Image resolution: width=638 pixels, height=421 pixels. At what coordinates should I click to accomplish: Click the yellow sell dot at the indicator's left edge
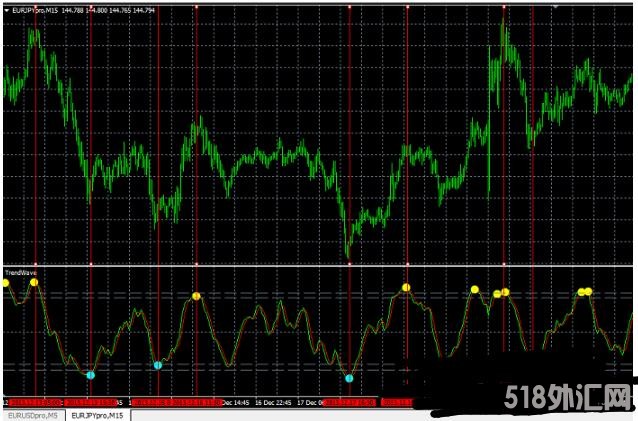5,283
